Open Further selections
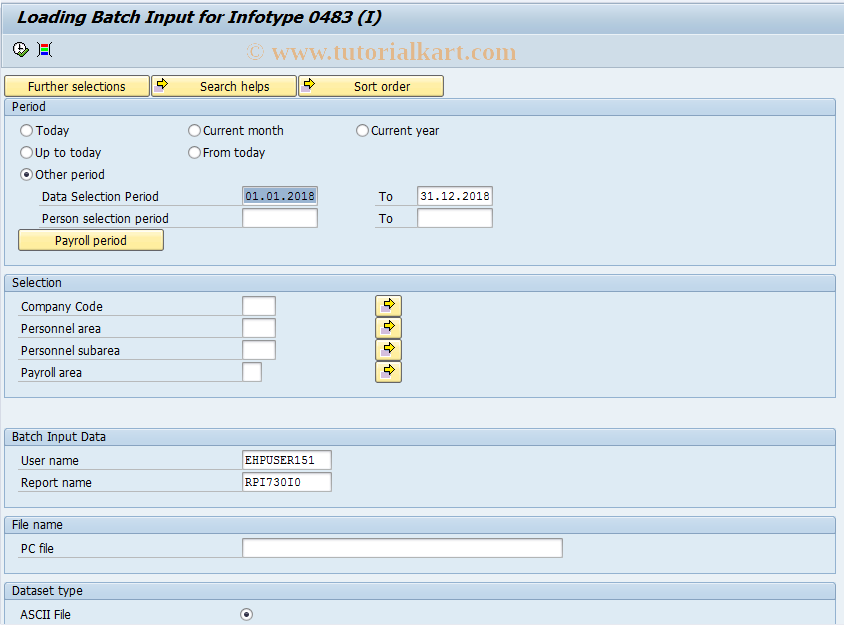The height and width of the screenshot is (627, 844). (76, 86)
